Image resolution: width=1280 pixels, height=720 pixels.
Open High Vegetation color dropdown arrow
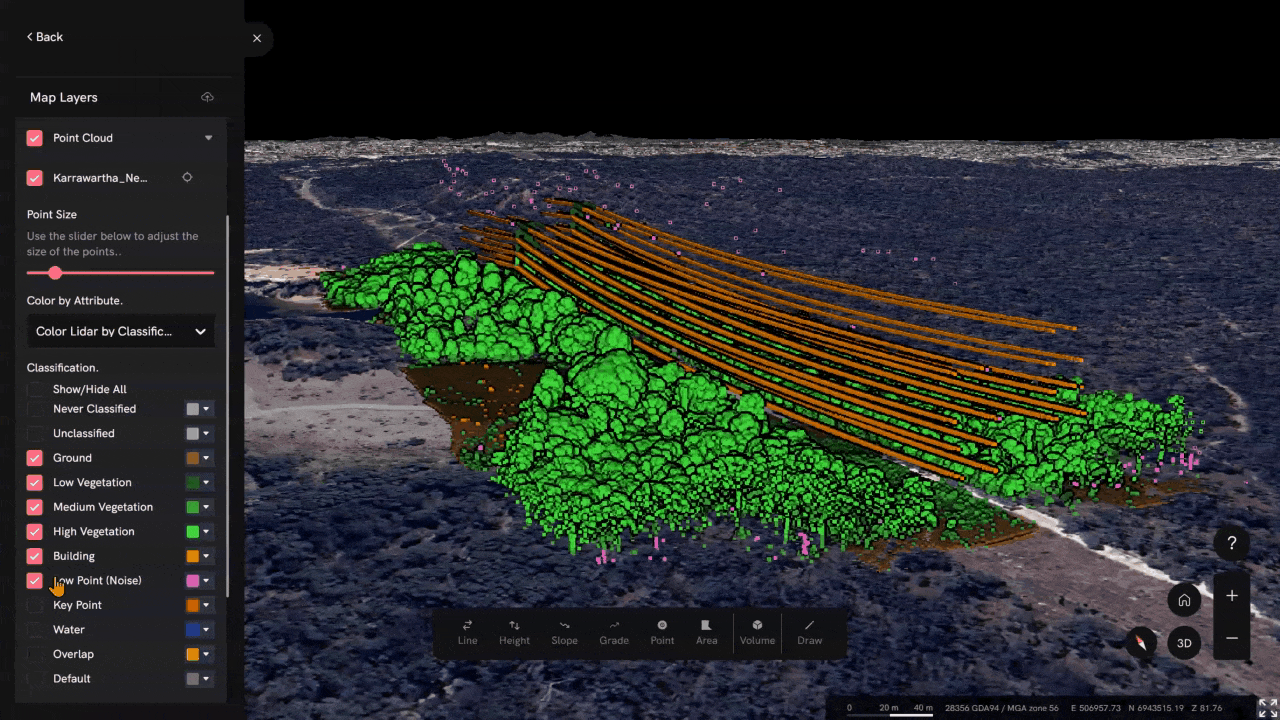pos(206,532)
